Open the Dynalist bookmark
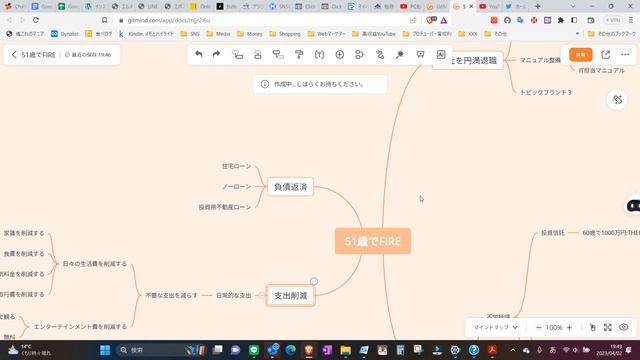The height and width of the screenshot is (360, 640). (x=64, y=34)
